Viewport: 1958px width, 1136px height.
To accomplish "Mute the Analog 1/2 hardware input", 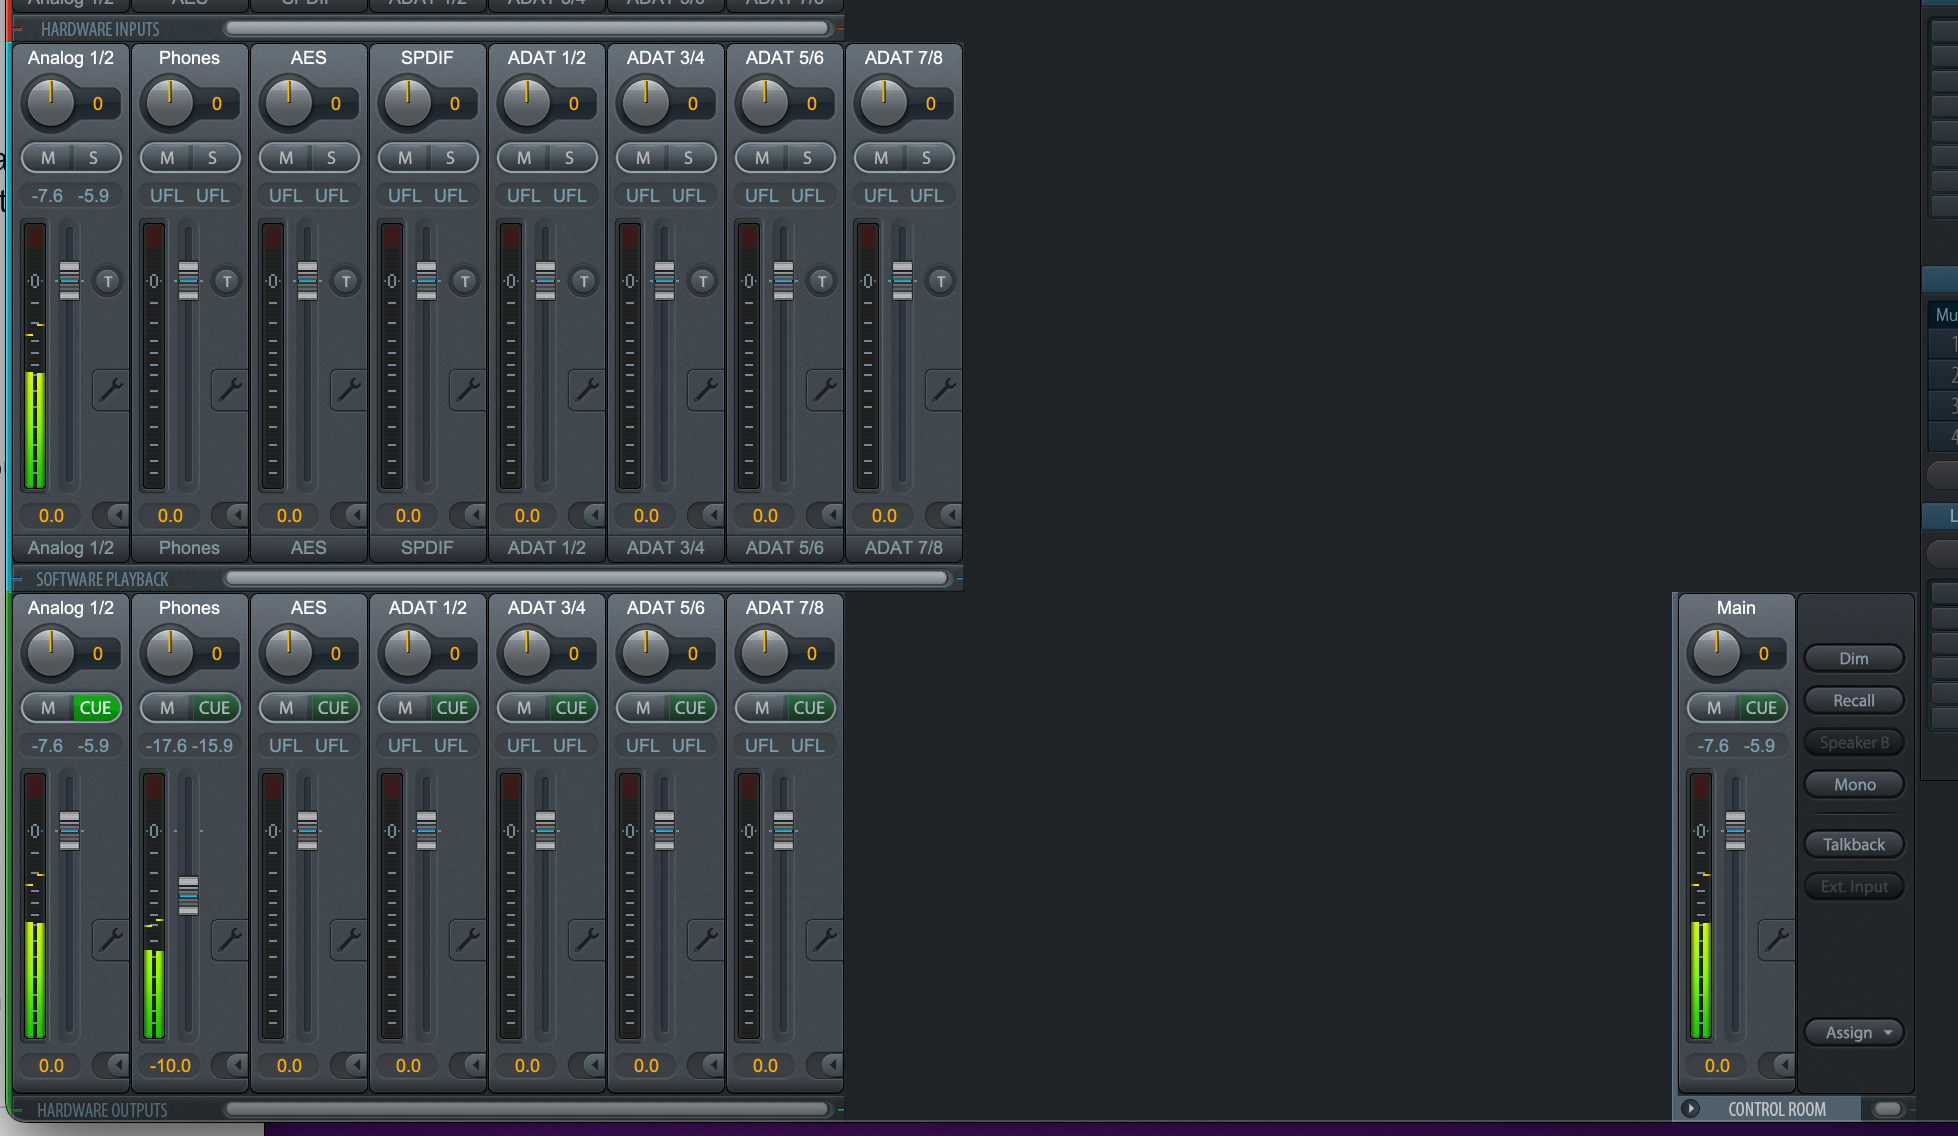I will click(48, 158).
